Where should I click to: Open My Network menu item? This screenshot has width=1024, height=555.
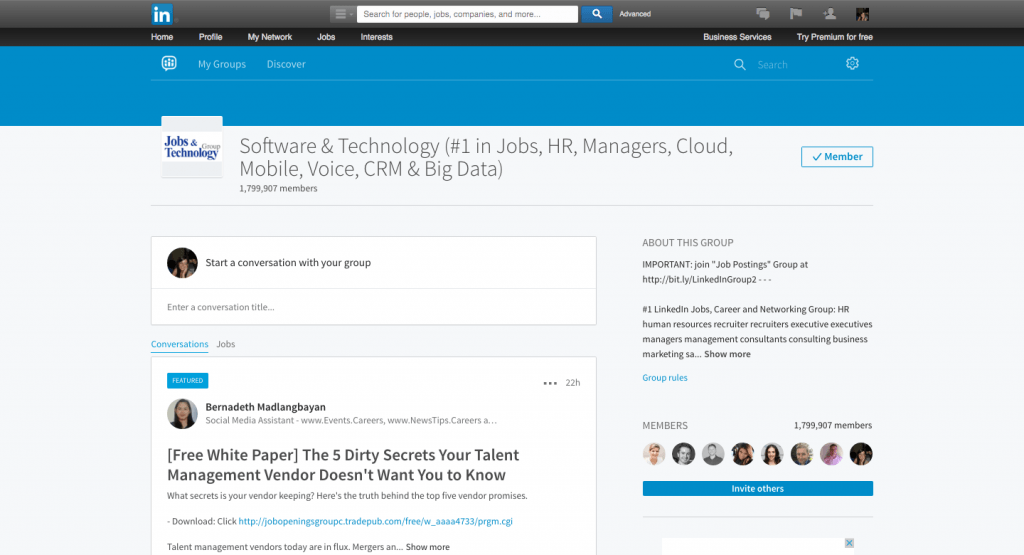270,37
